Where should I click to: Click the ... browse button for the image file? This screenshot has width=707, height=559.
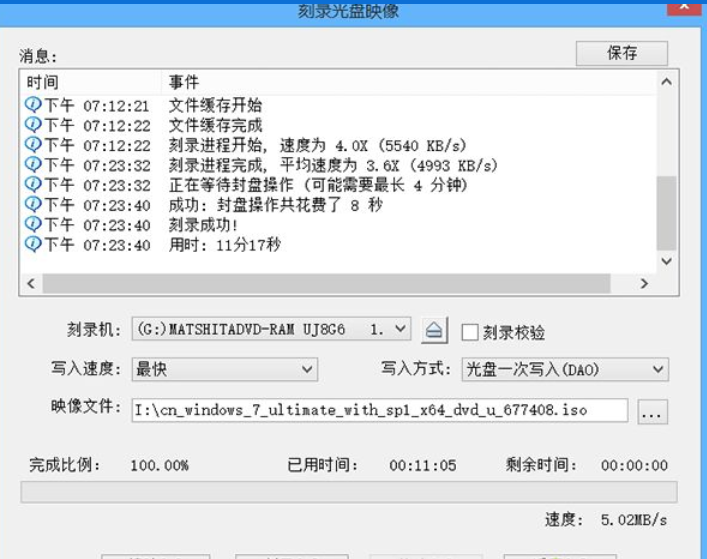[x=652, y=411]
